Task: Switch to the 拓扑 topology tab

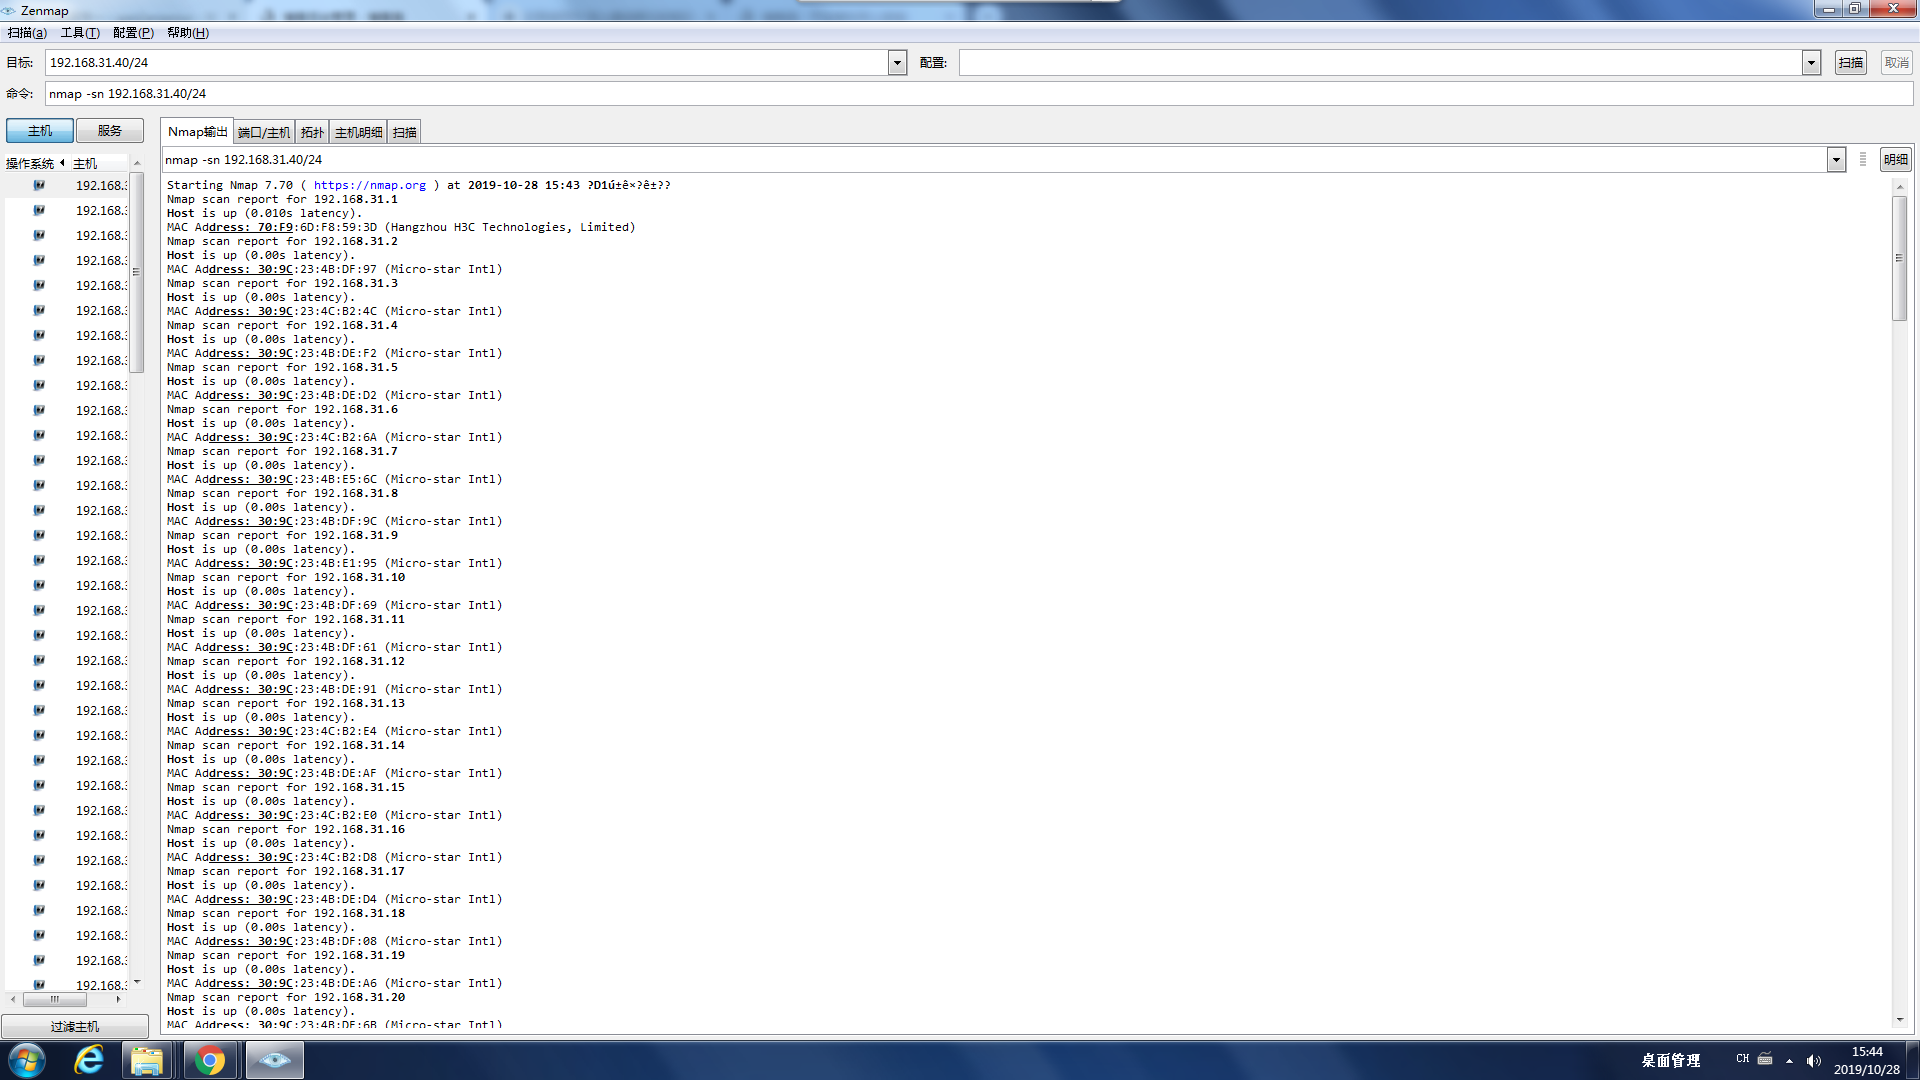Action: click(x=312, y=132)
